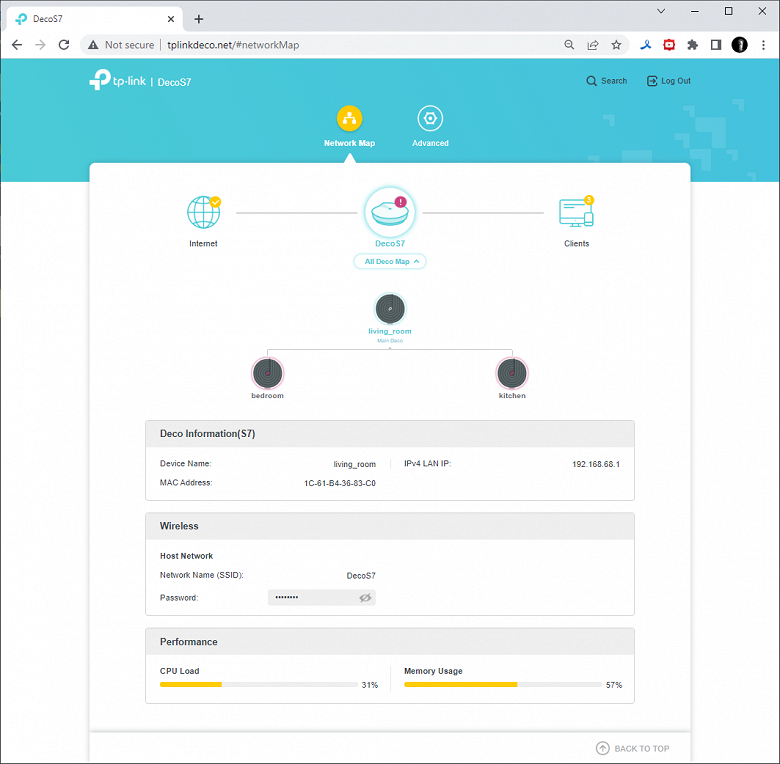Screen dimensions: 780x764
Task: Click the Search button in header
Action: click(x=606, y=81)
